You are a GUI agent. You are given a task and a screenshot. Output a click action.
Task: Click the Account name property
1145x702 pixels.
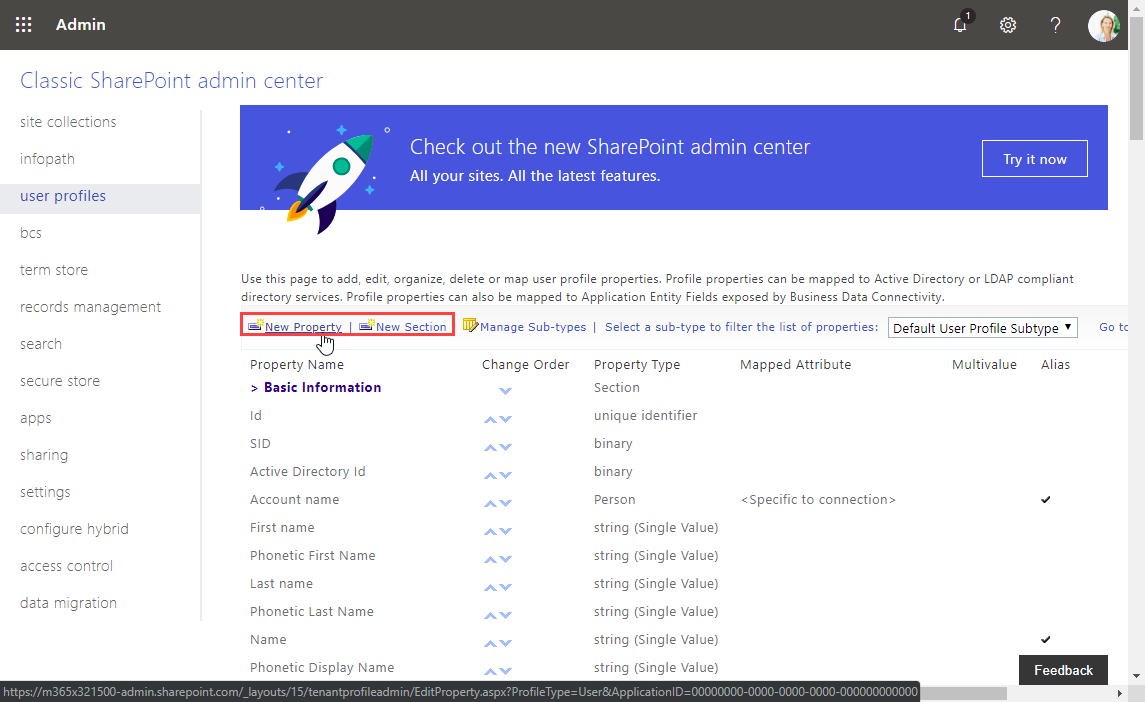coord(294,500)
